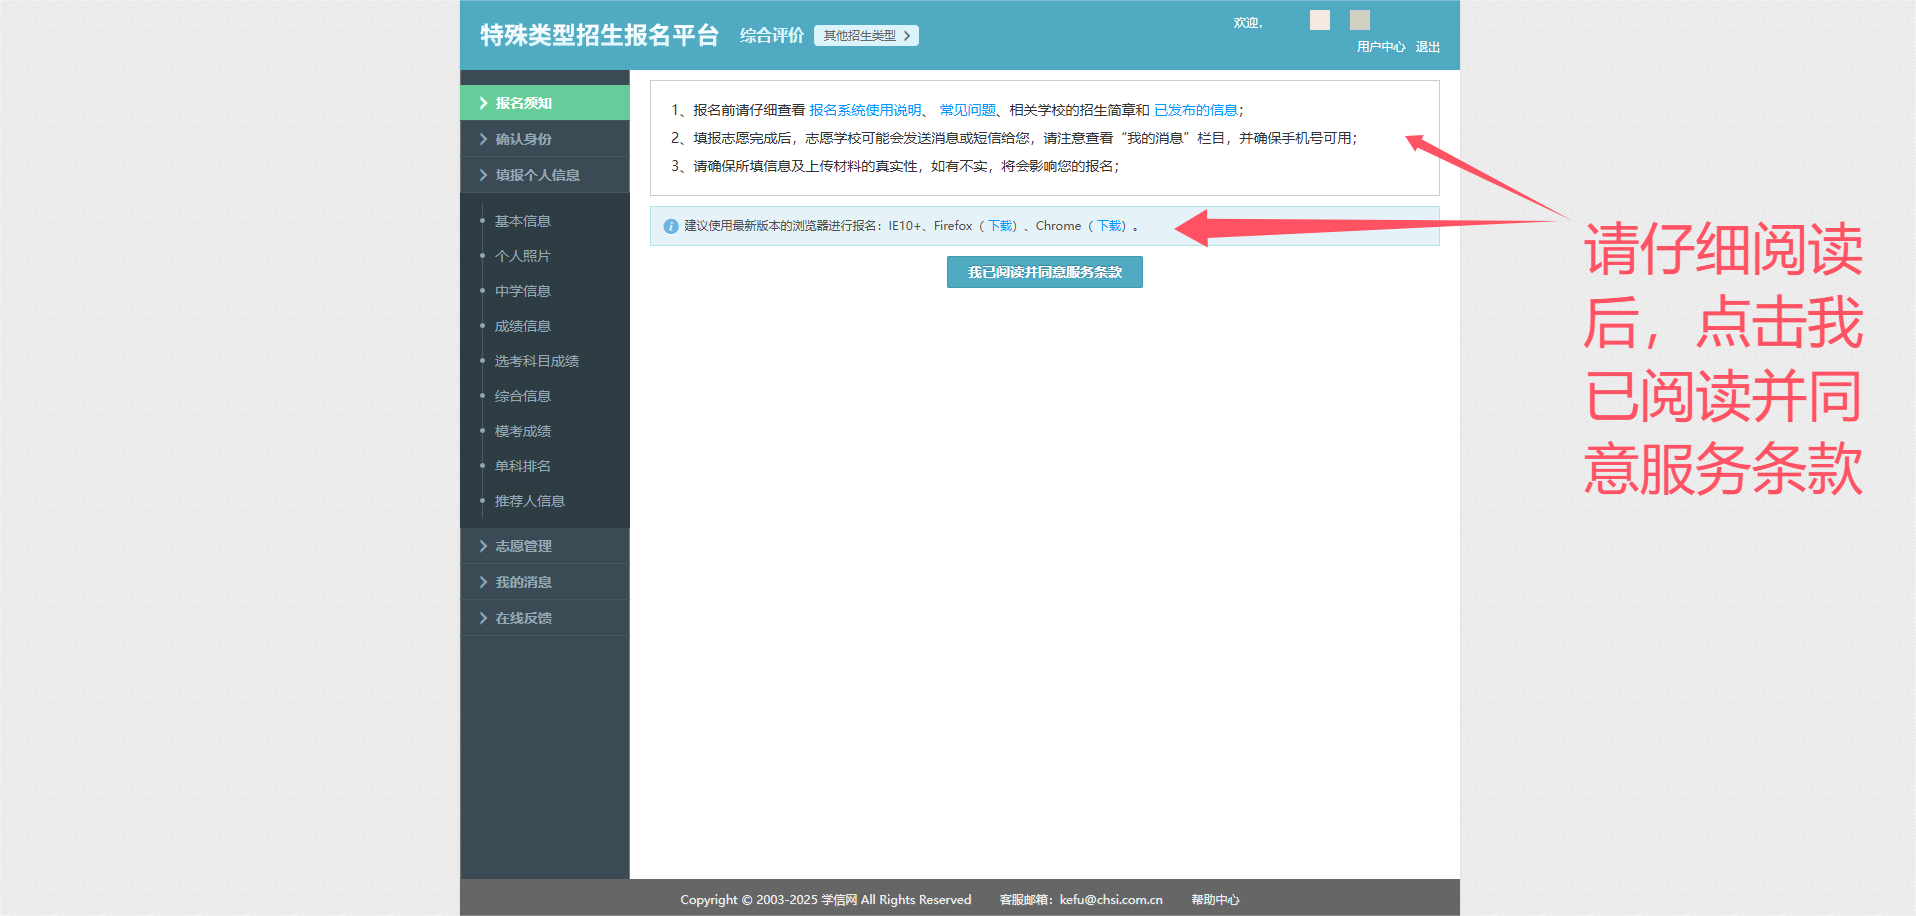Collapse the 填报个人信息 sidebar section

click(537, 175)
